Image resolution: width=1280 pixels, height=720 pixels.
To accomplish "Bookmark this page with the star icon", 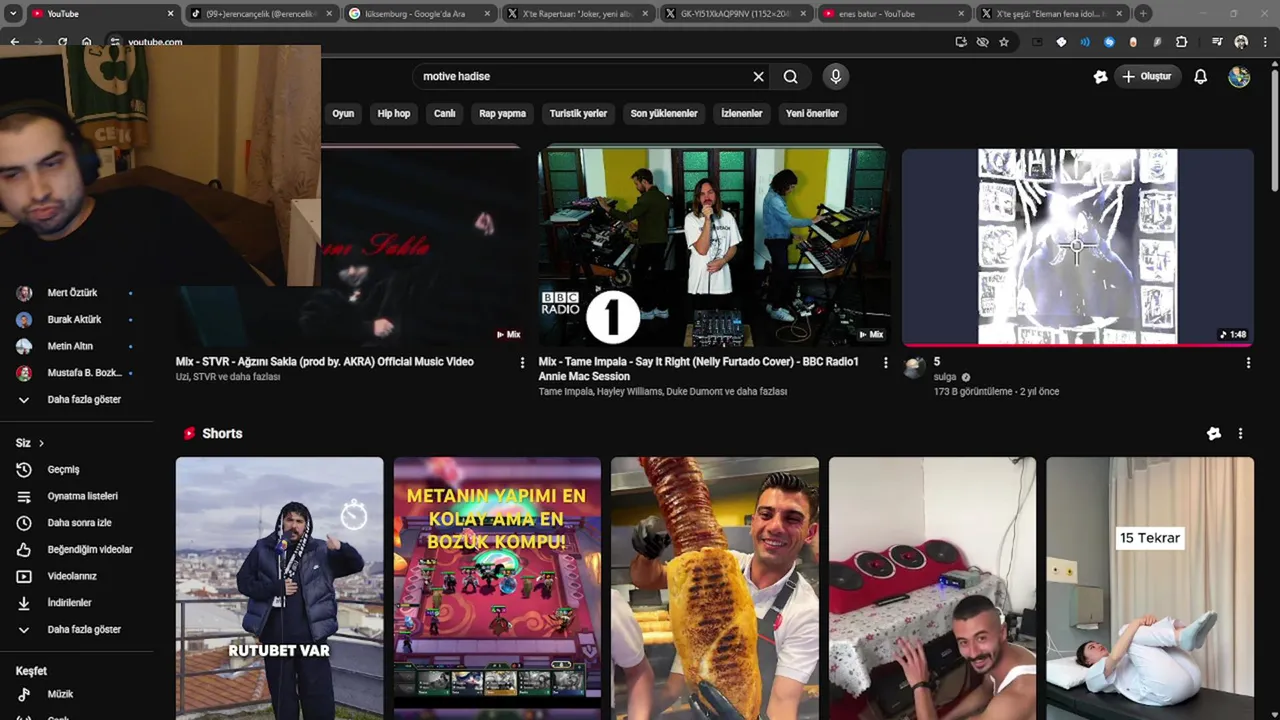I will pyautogui.click(x=1004, y=42).
